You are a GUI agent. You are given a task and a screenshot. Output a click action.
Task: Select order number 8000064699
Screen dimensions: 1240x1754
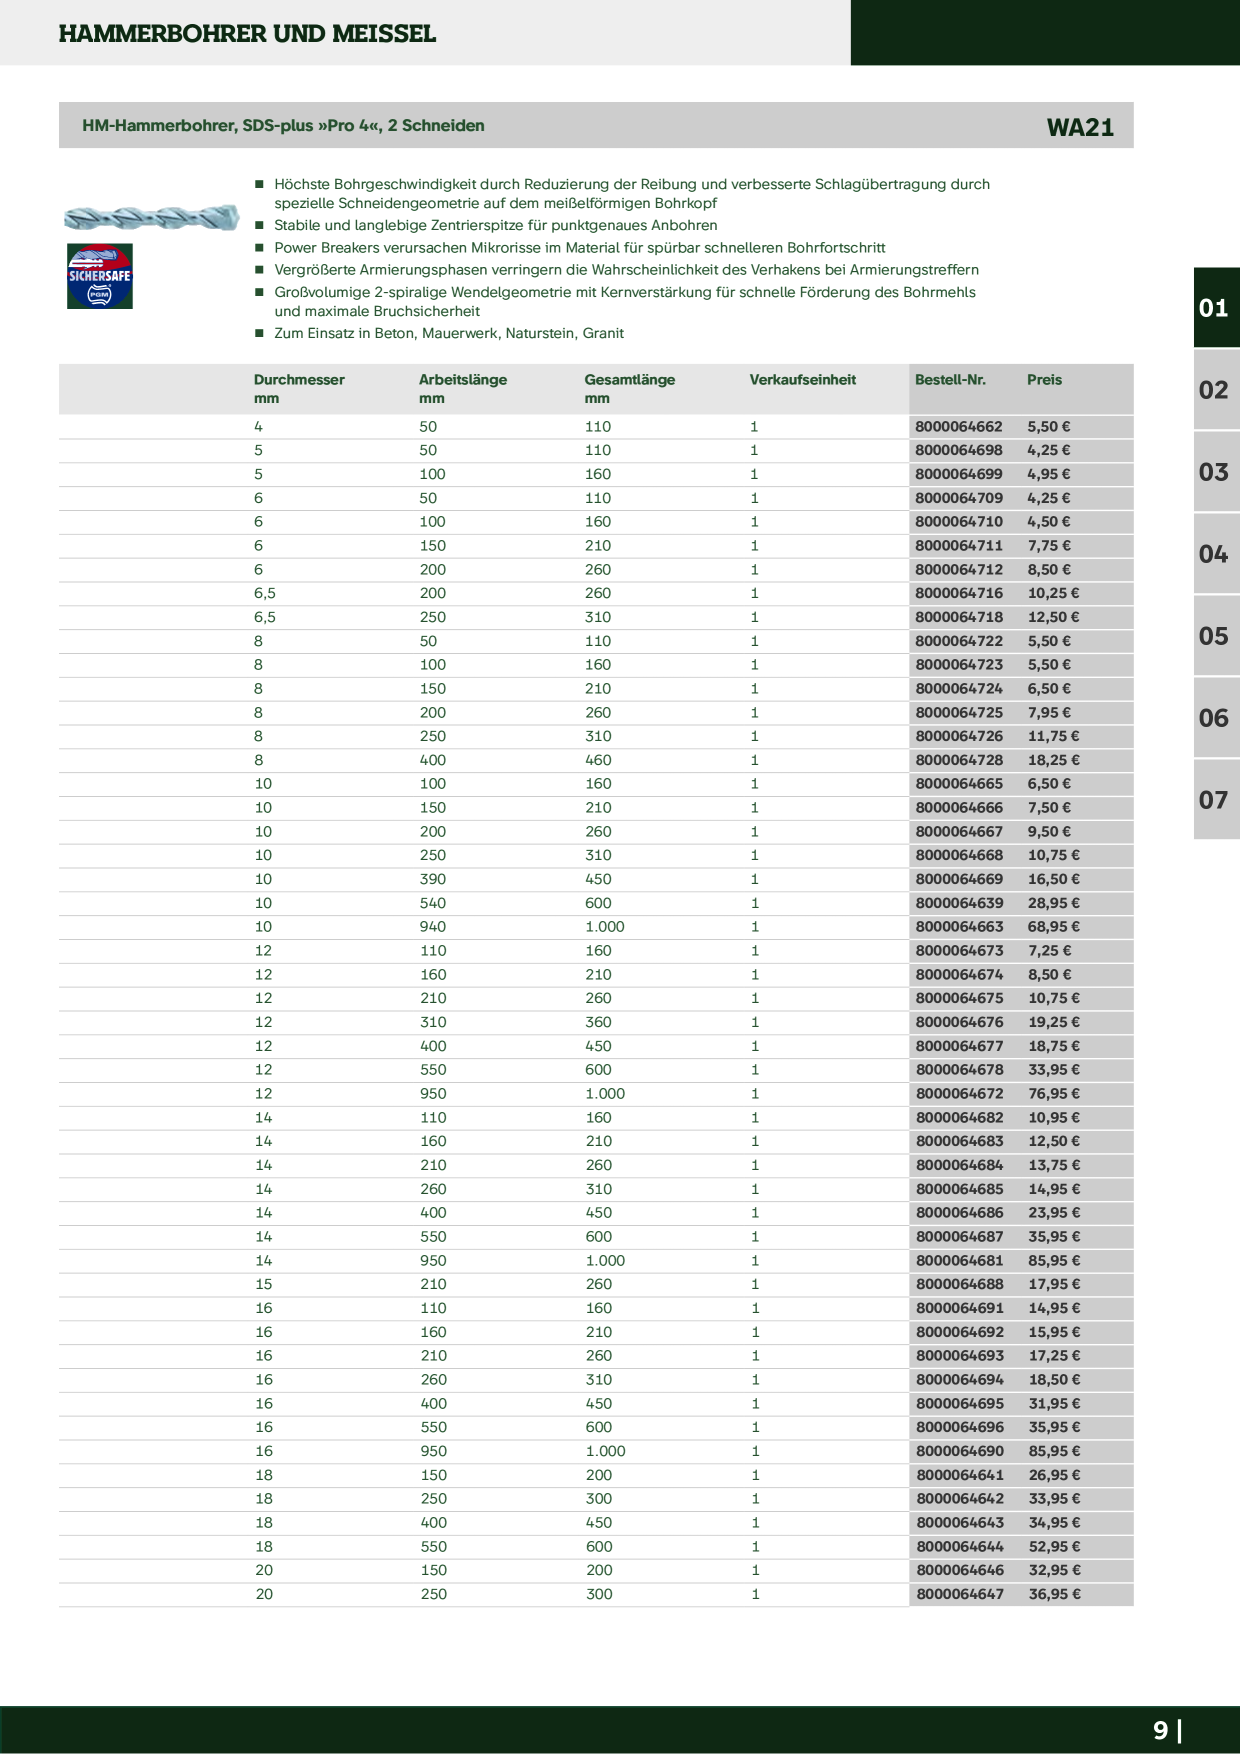tap(959, 475)
